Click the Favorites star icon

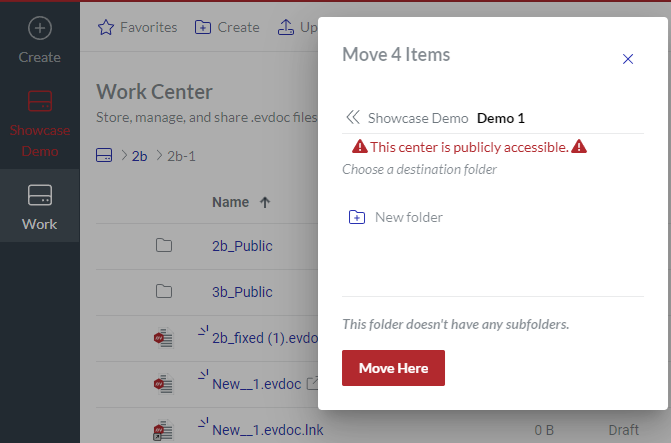point(106,27)
